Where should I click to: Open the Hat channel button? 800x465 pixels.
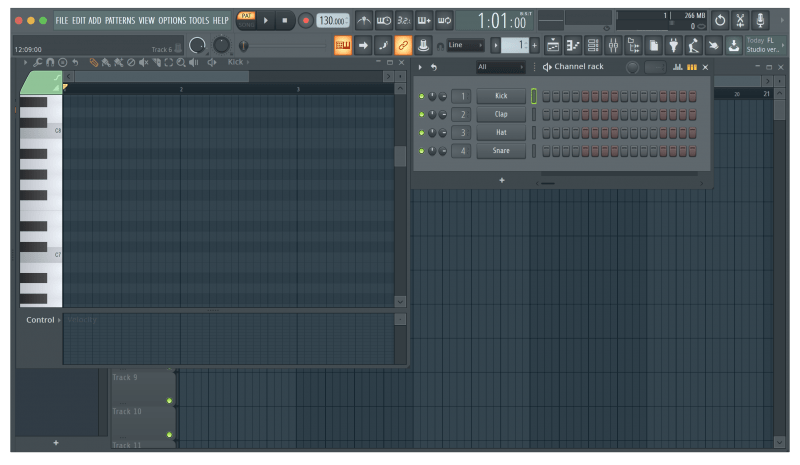(x=501, y=133)
